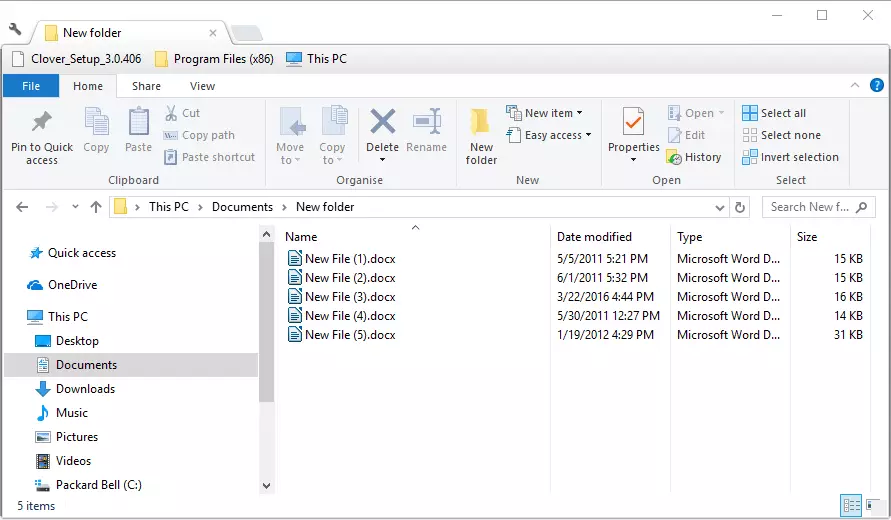Viewport: 891px width, 520px height.
Task: Open the recent locations dropdown
Action: coord(75,207)
